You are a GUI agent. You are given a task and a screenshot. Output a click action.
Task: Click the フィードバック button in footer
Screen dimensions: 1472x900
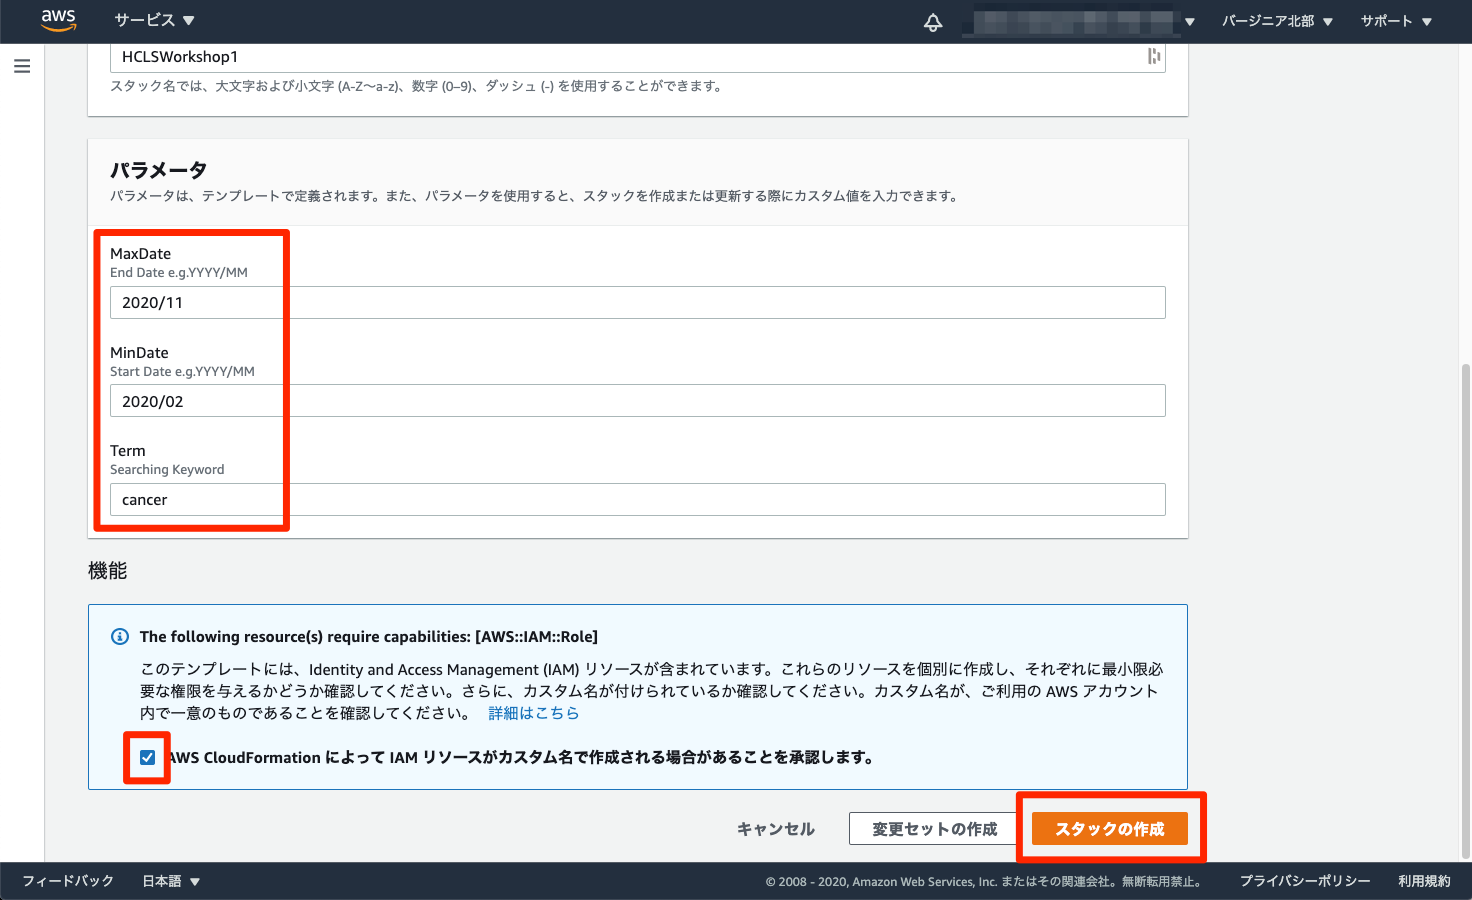pos(68,881)
